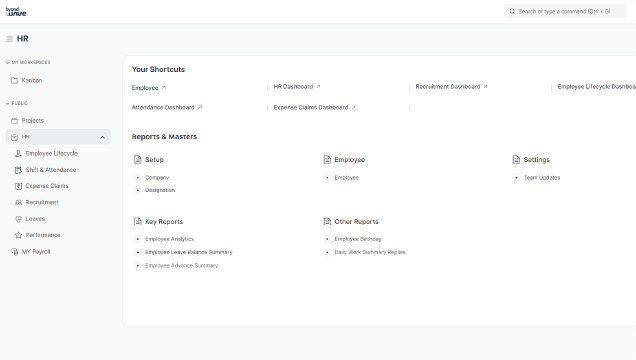Open Expense Claims sidebar icon
The image size is (636, 360).
click(18, 186)
